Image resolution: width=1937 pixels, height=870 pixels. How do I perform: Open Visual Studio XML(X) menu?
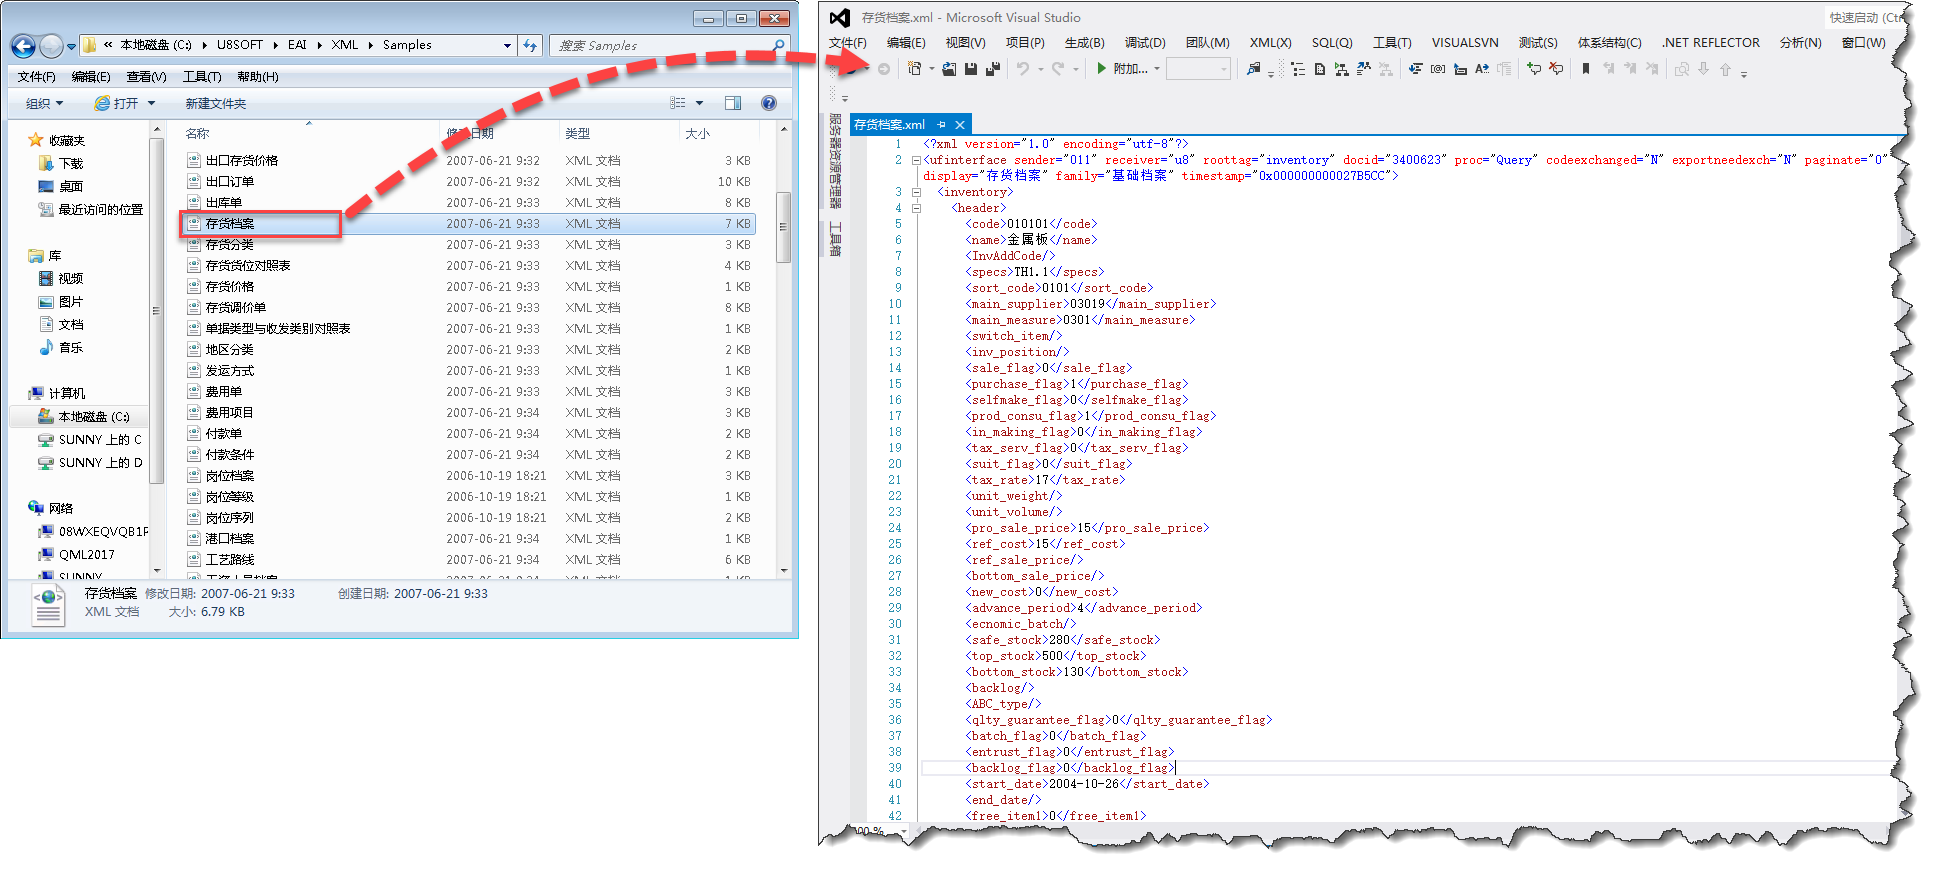tap(1270, 42)
